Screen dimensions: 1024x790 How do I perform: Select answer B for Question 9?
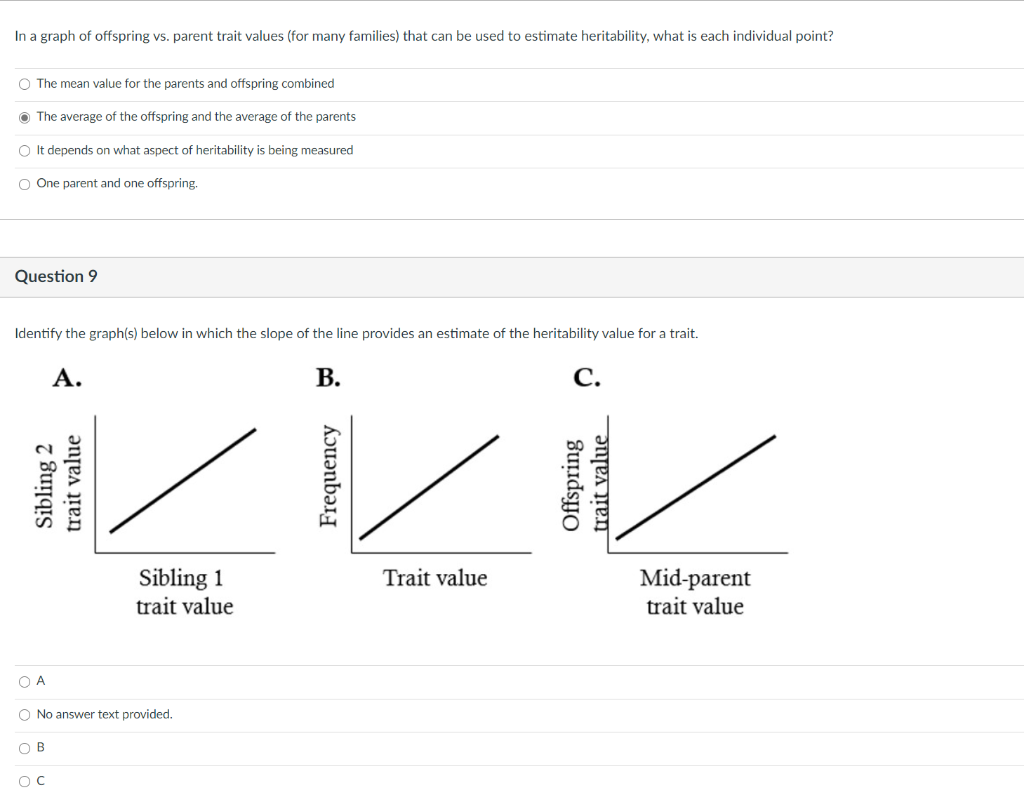coord(23,747)
